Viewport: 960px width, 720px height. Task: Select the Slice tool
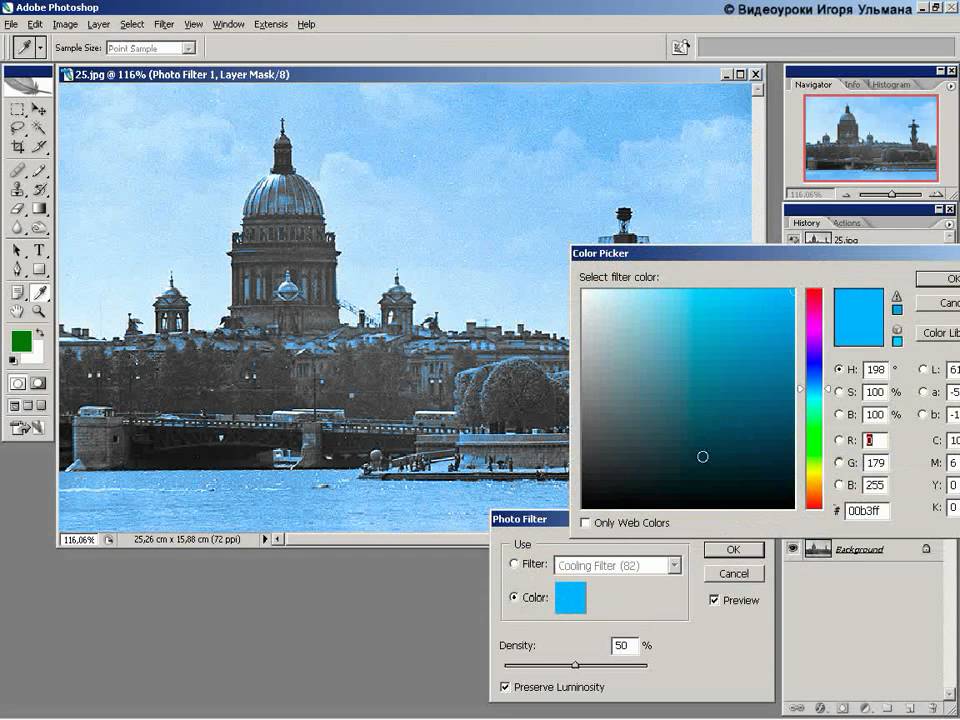(x=39, y=146)
